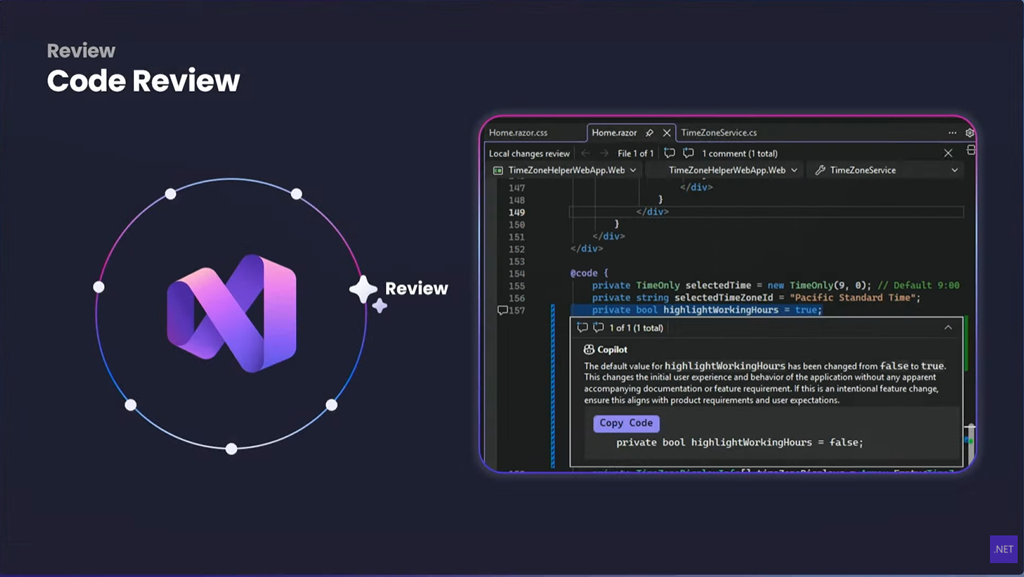This screenshot has width=1024, height=577.
Task: Click the sparkle icon beside Review
Action: (x=365, y=290)
